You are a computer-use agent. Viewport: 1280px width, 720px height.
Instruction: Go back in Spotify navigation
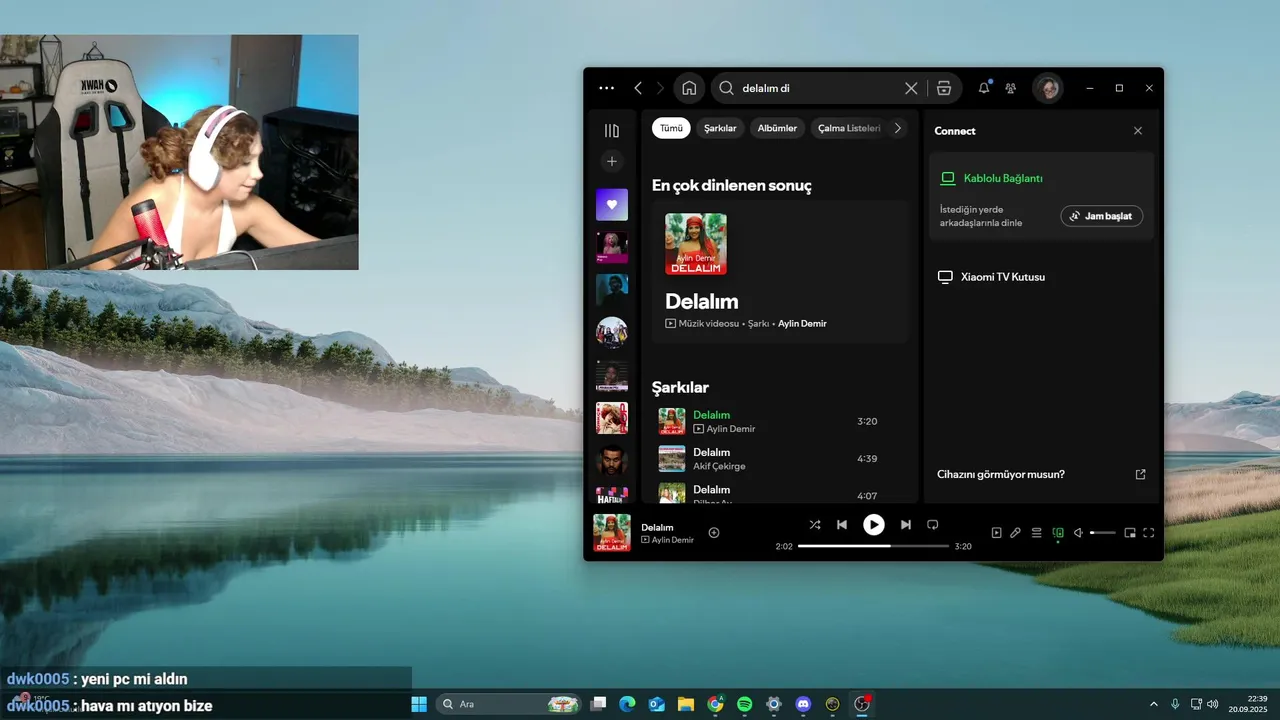tap(638, 88)
